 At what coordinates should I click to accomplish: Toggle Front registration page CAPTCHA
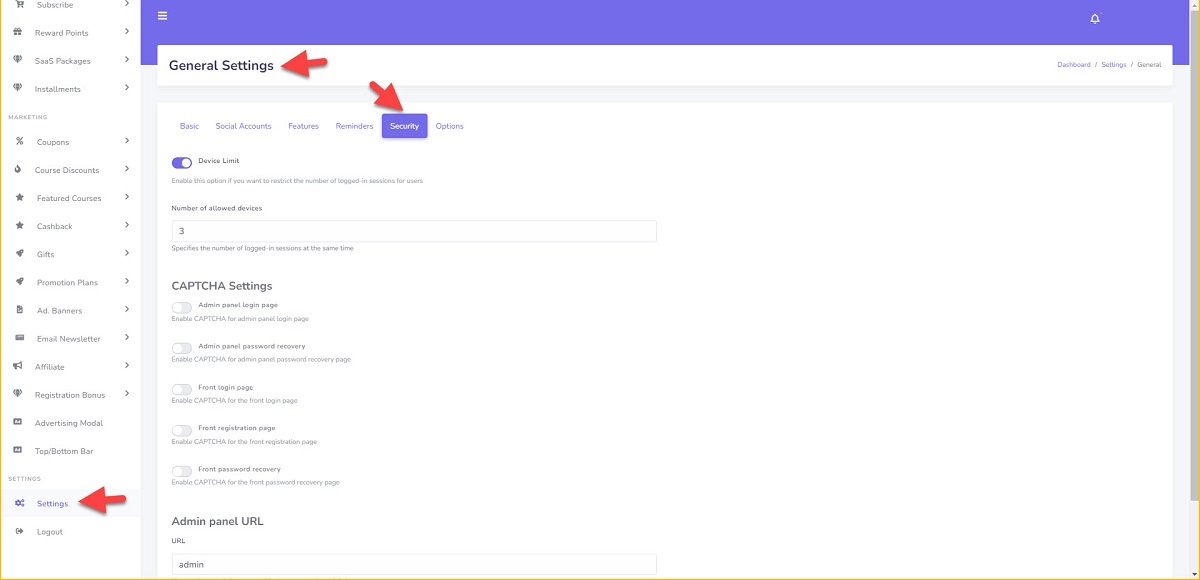point(182,430)
